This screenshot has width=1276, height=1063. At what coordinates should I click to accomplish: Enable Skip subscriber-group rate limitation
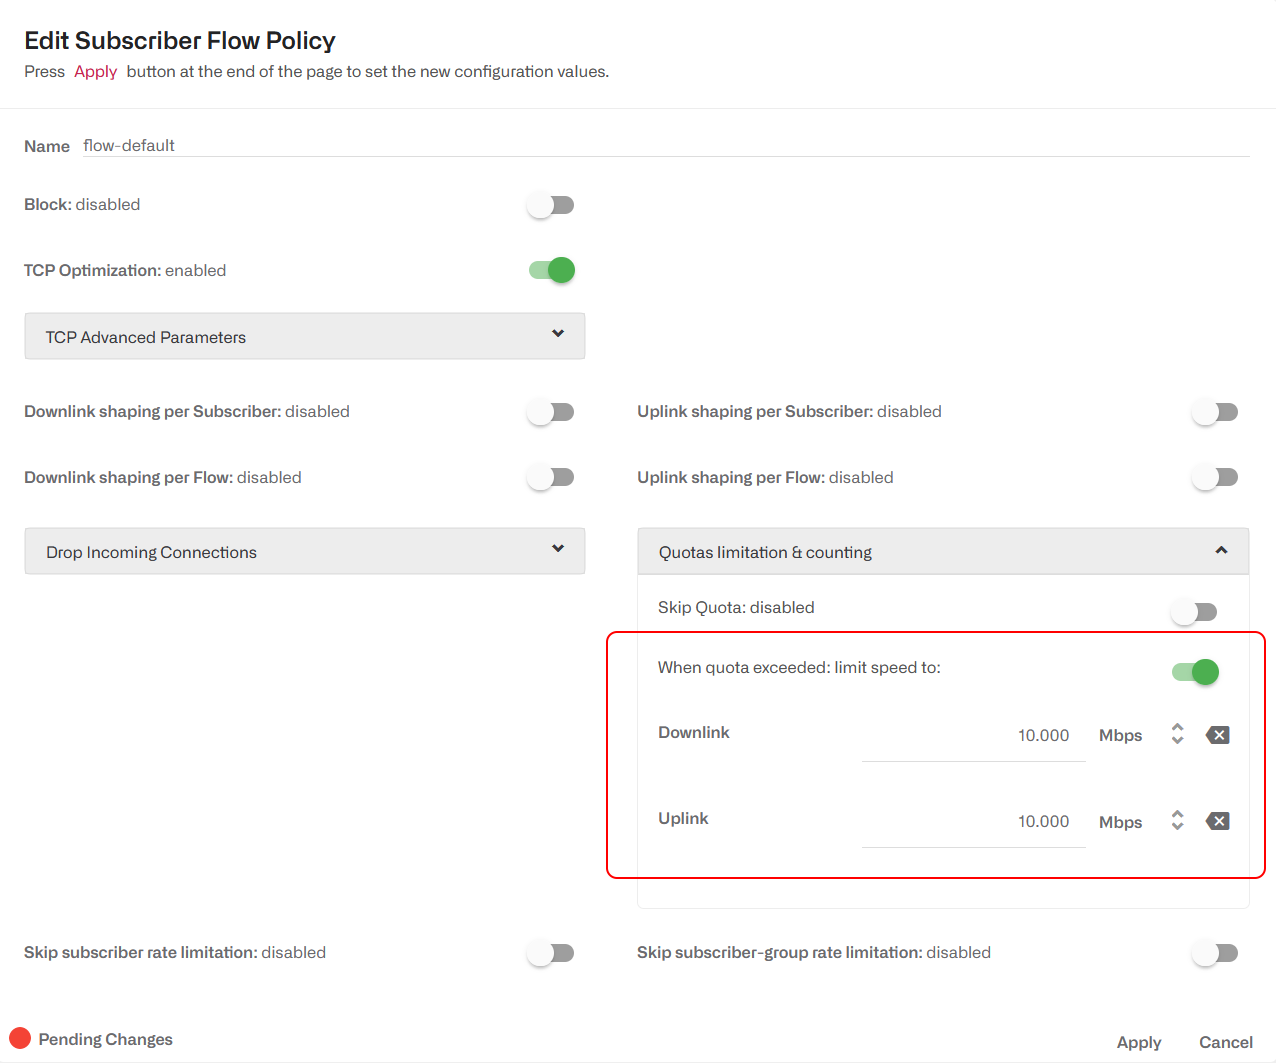tap(1215, 953)
